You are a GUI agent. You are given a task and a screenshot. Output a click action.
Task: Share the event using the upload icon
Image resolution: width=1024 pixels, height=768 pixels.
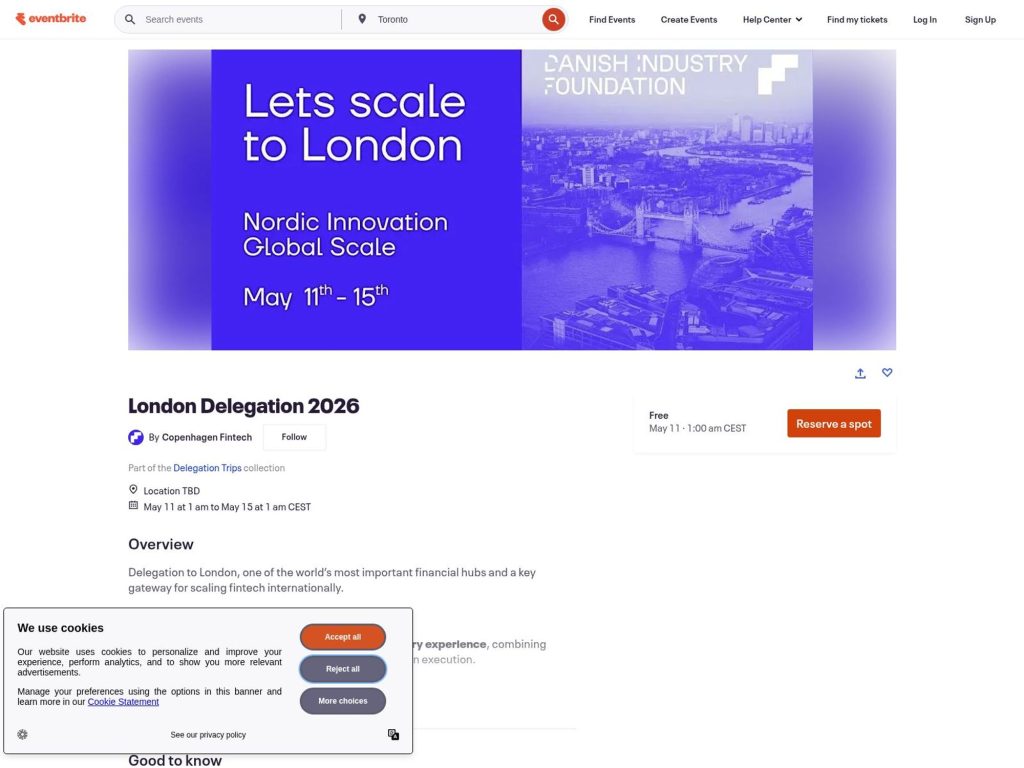[x=860, y=373]
